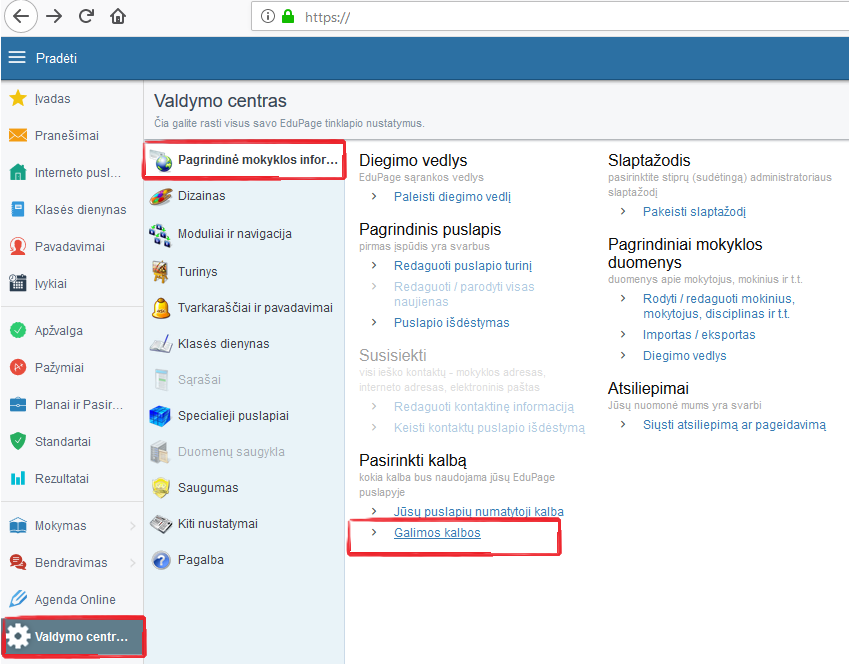
Task: Click the green shield icon for Standartai
Action: [x=18, y=441]
